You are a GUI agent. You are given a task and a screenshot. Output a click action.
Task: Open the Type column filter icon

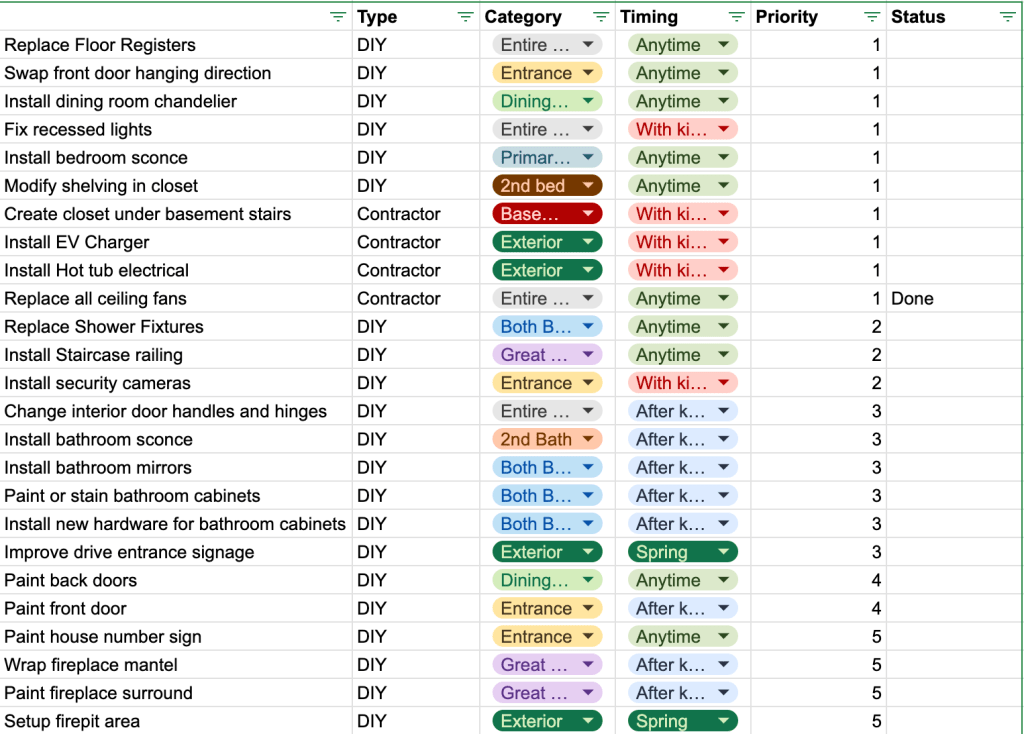(x=465, y=17)
